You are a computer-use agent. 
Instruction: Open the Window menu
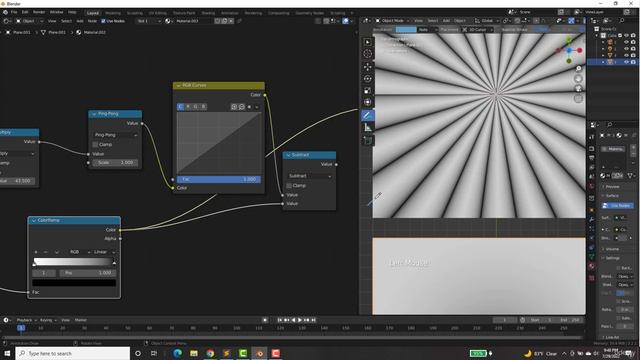pyautogui.click(x=56, y=12)
